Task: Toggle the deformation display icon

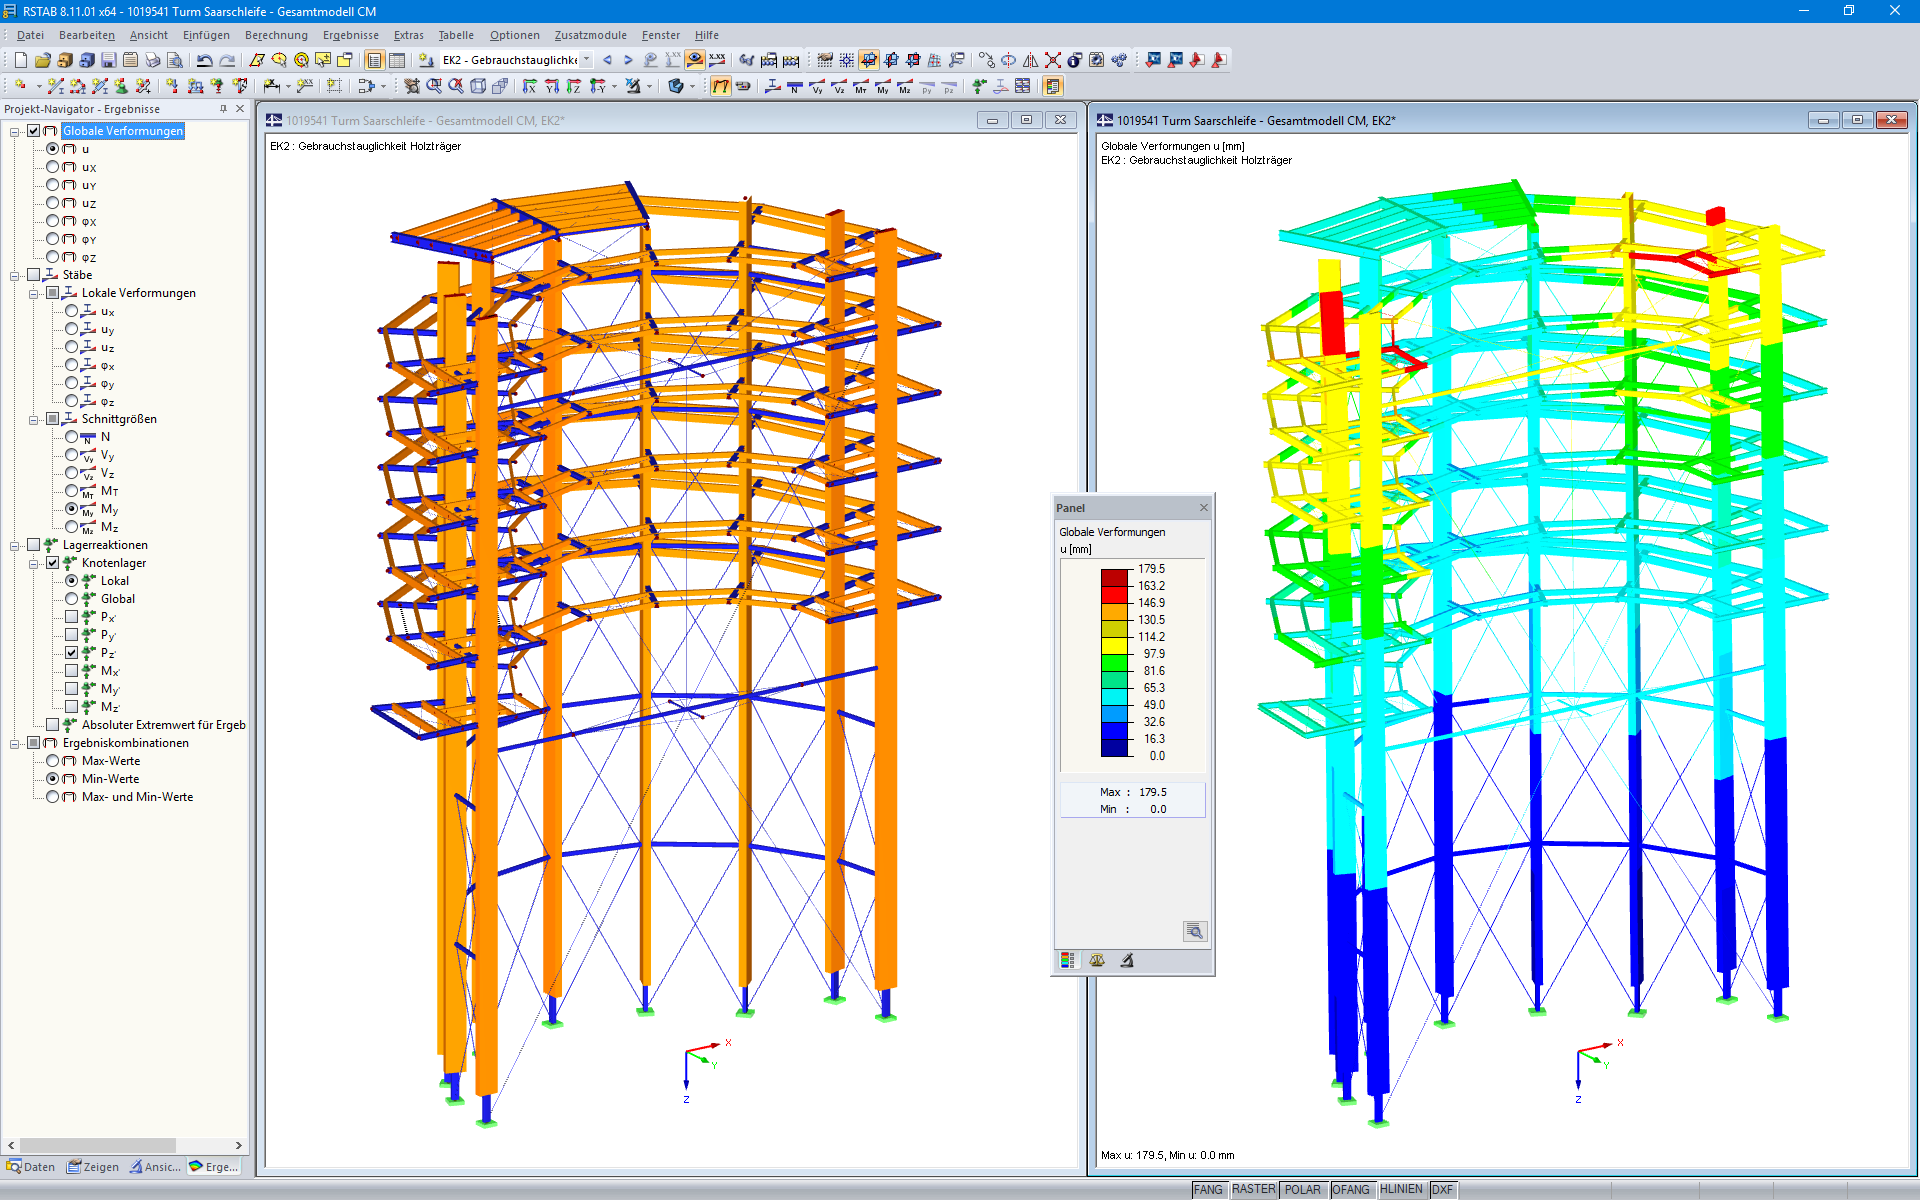Action: click(720, 86)
